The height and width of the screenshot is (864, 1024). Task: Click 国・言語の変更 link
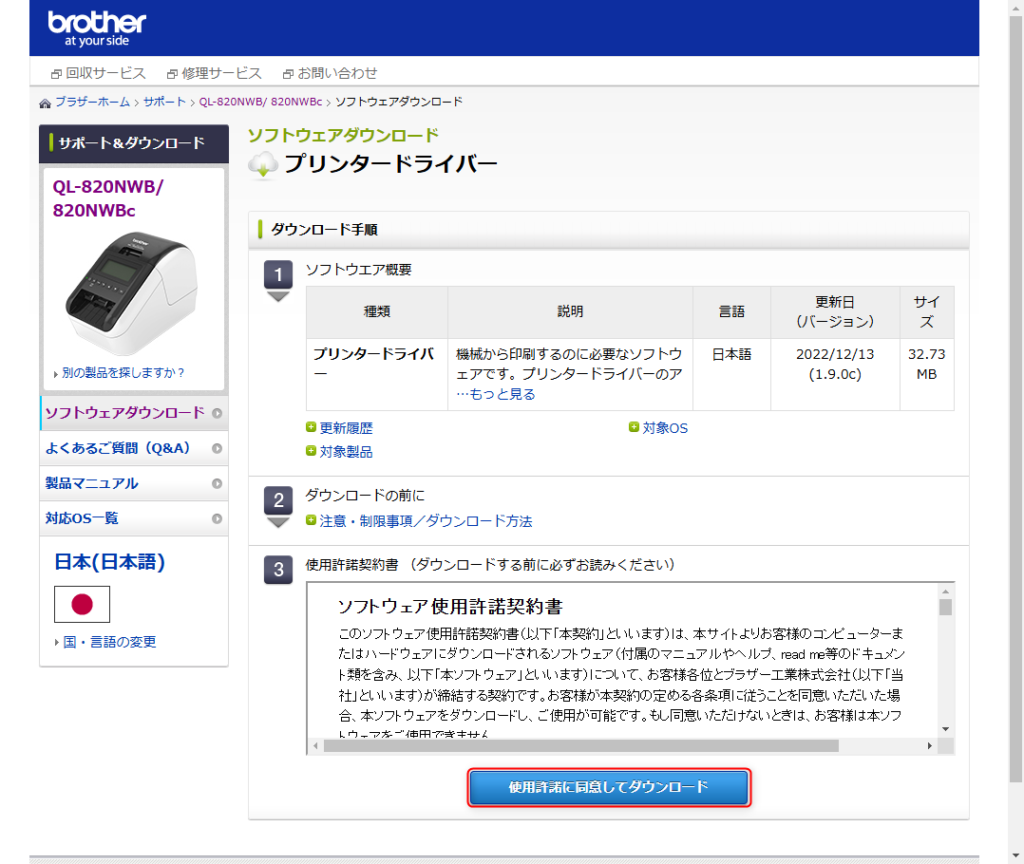click(x=110, y=642)
